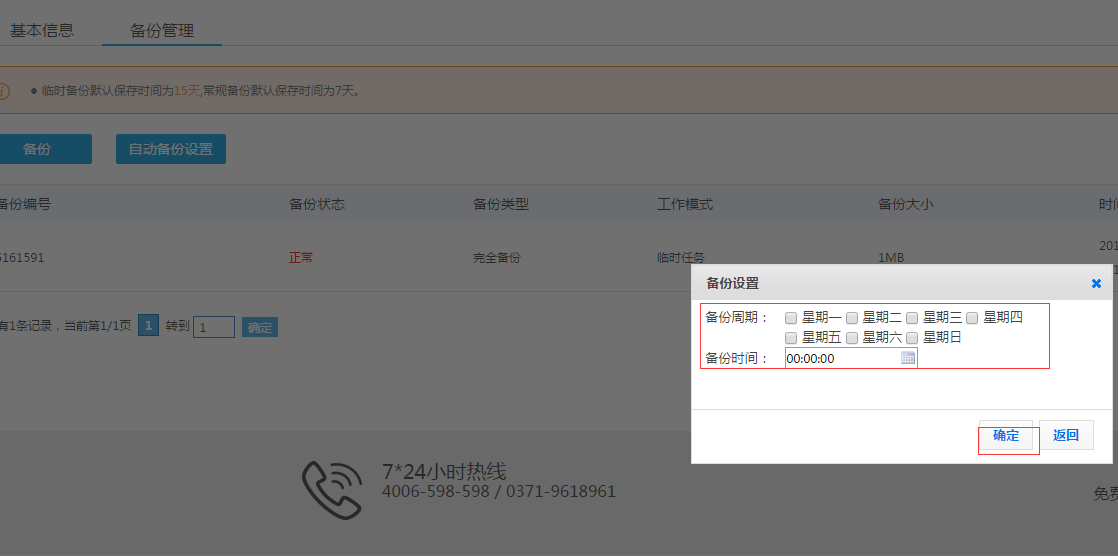Open the calendar picker icon in backup time
This screenshot has width=1118, height=556.
click(908, 358)
